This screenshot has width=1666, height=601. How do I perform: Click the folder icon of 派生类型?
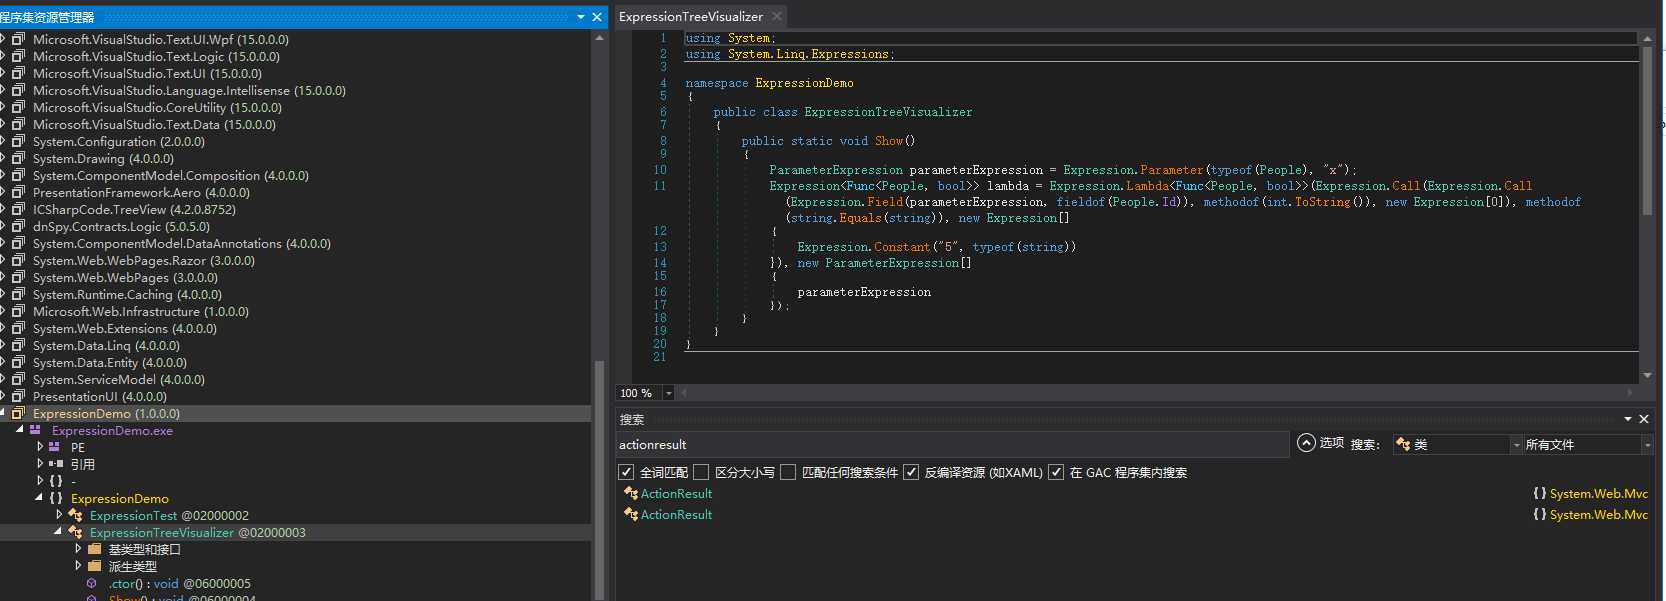95,566
